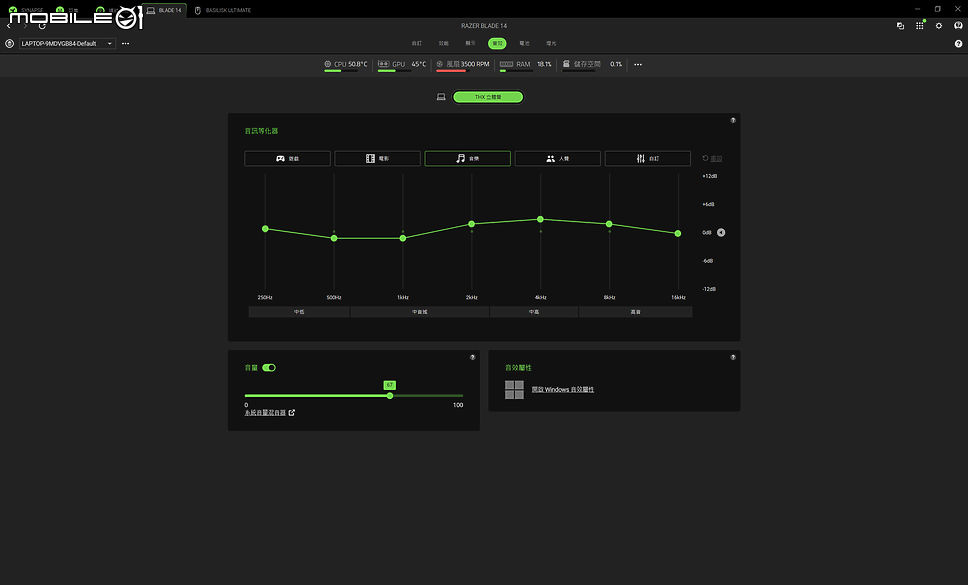Open Windows sound properties link
Viewport: 968px width, 585px height.
coord(563,390)
